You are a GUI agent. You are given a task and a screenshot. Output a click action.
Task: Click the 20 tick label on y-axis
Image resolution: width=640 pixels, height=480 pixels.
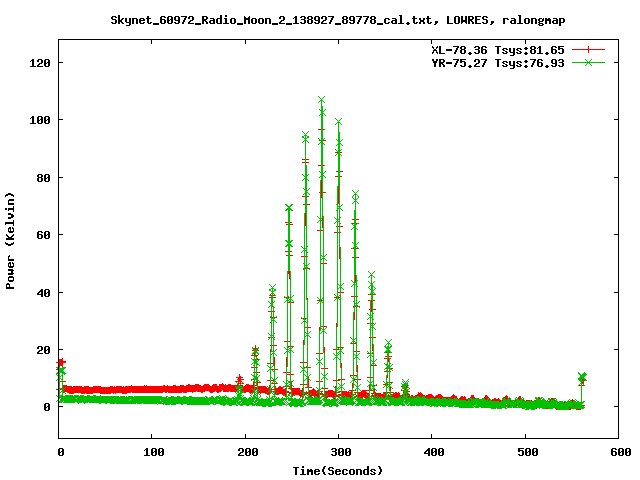click(43, 350)
